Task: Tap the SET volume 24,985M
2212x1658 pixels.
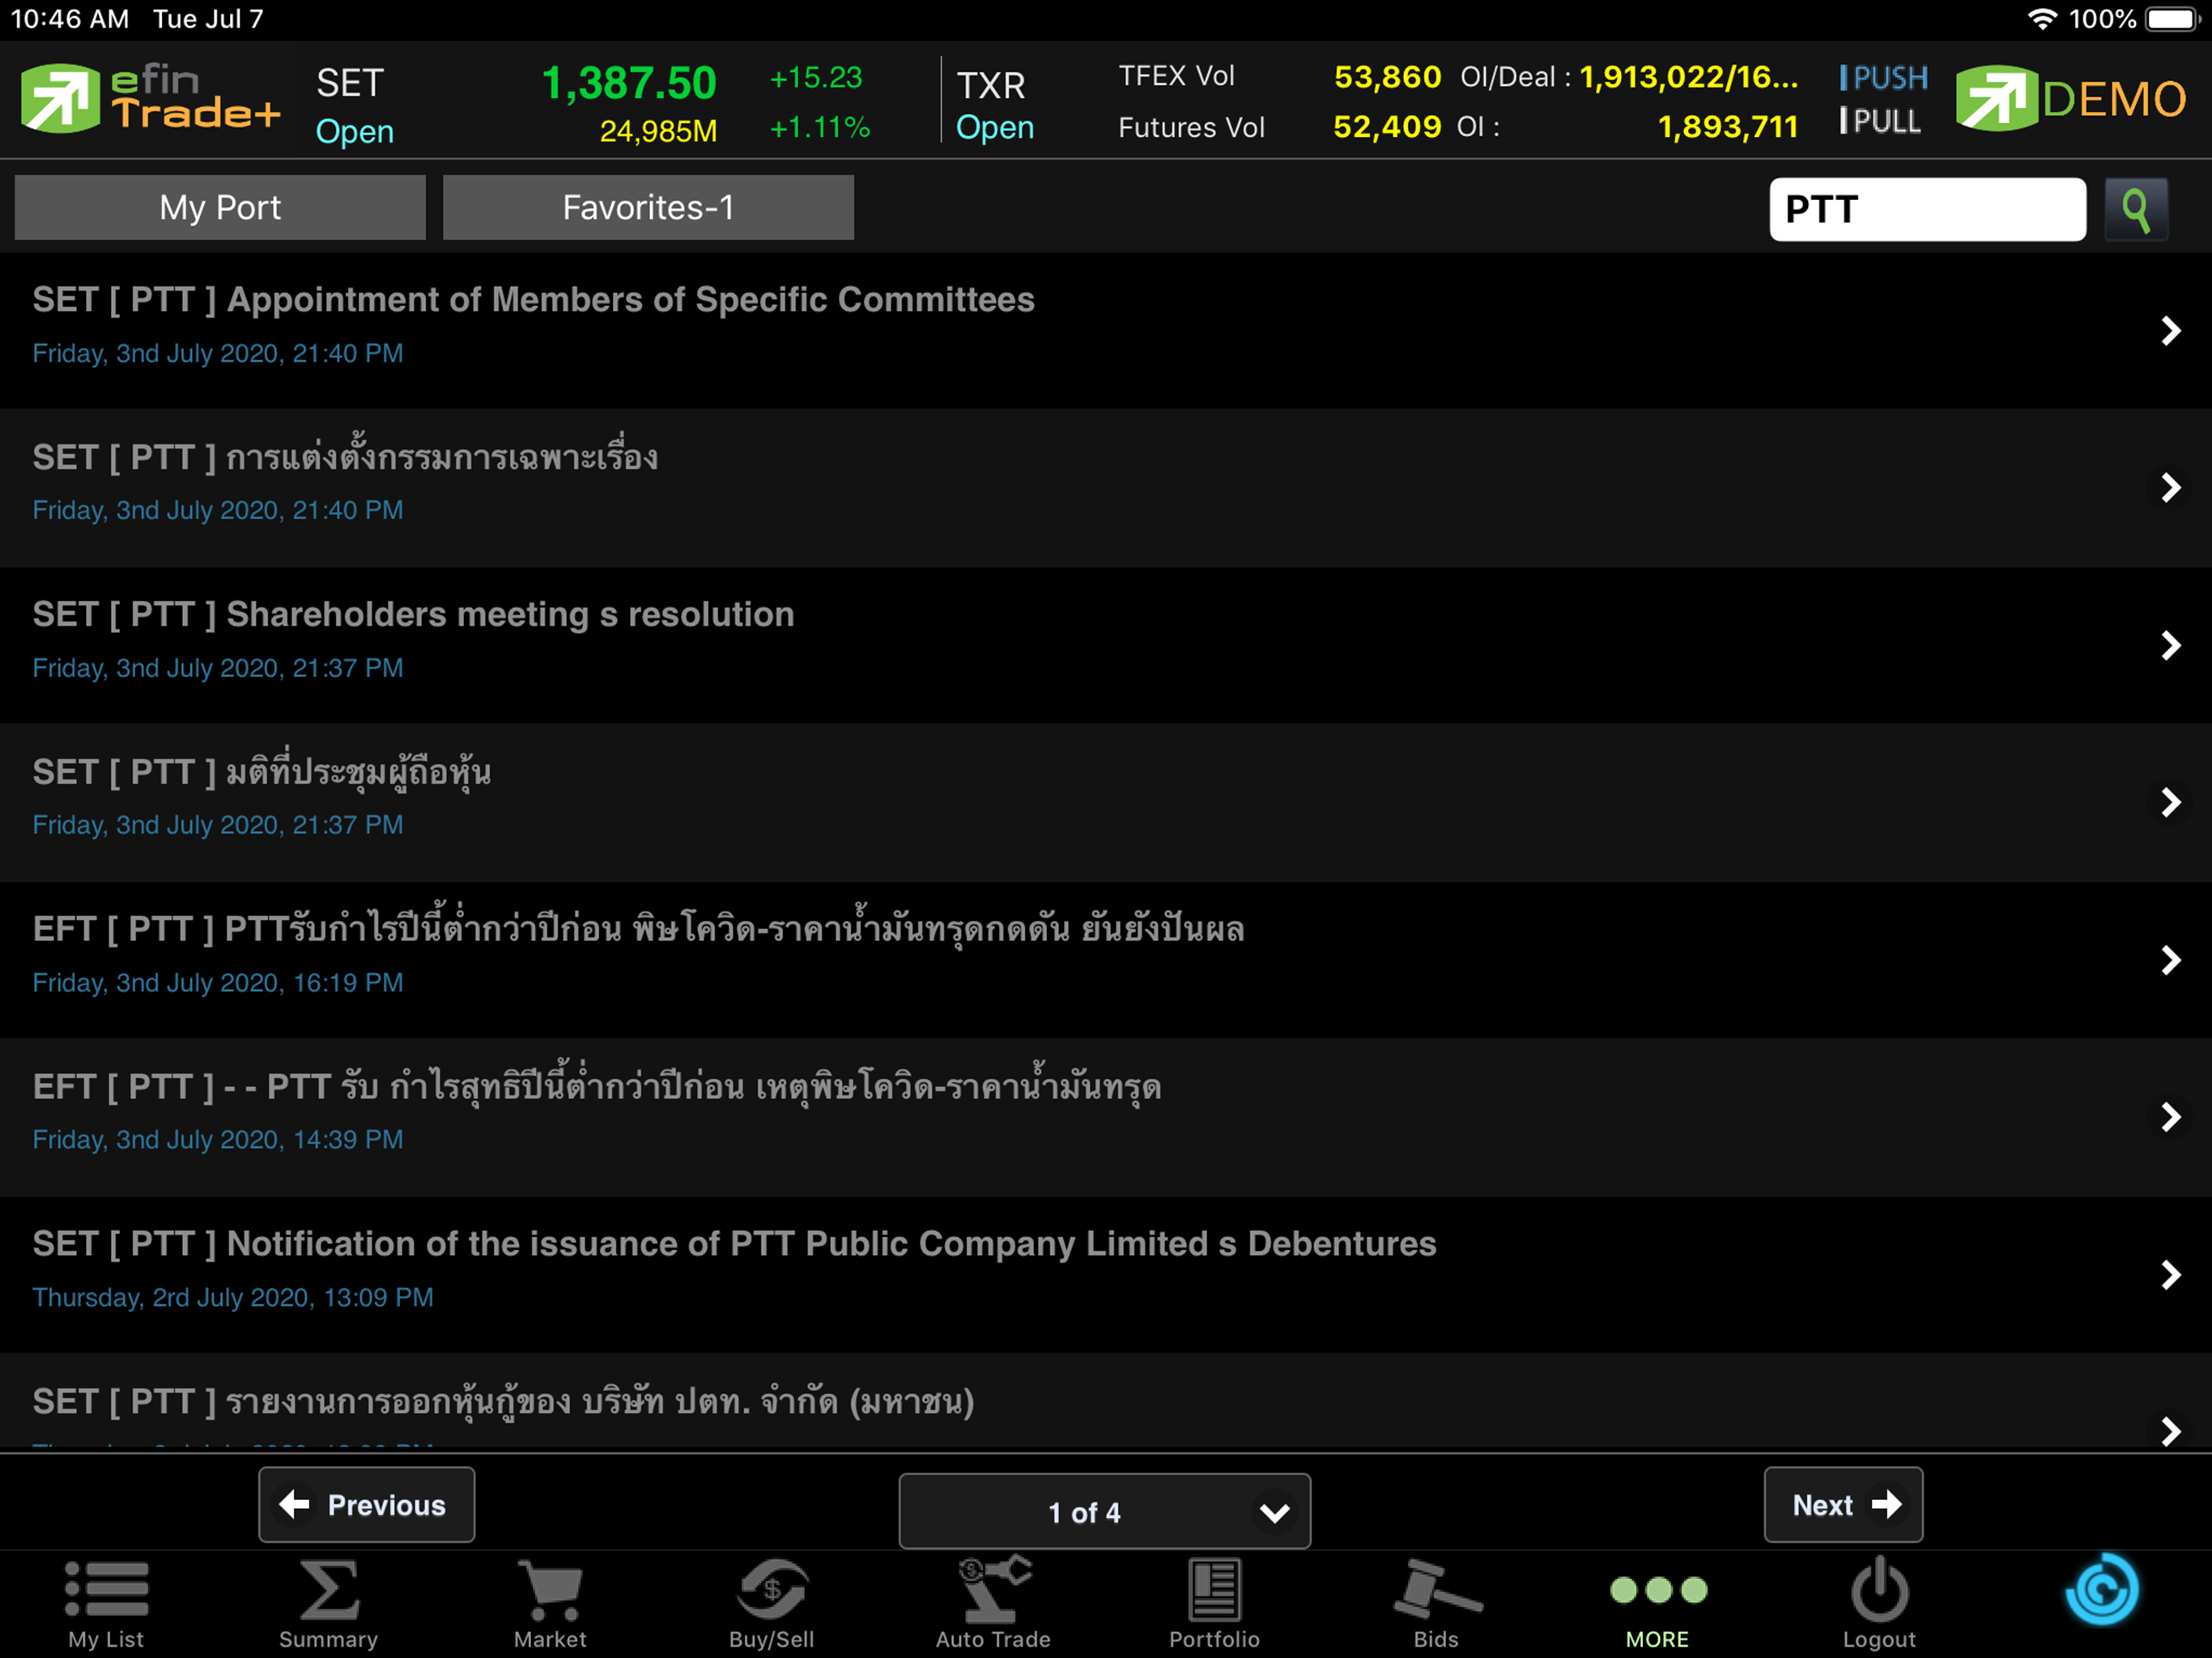Action: pos(658,130)
